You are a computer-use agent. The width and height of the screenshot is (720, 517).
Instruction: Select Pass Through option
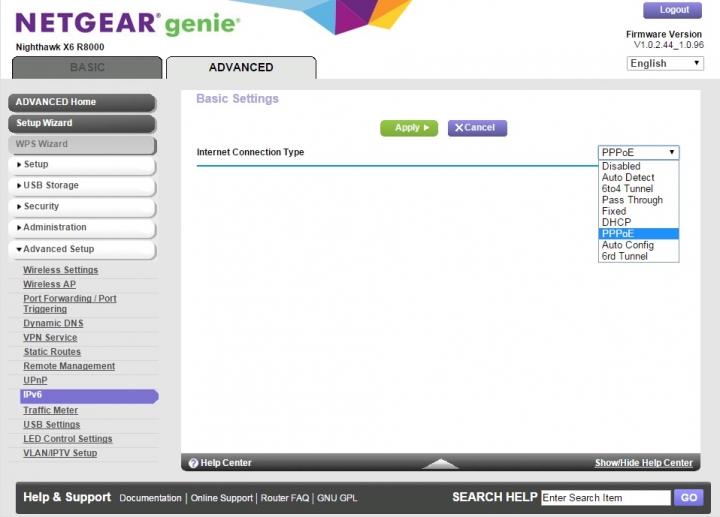click(x=638, y=200)
